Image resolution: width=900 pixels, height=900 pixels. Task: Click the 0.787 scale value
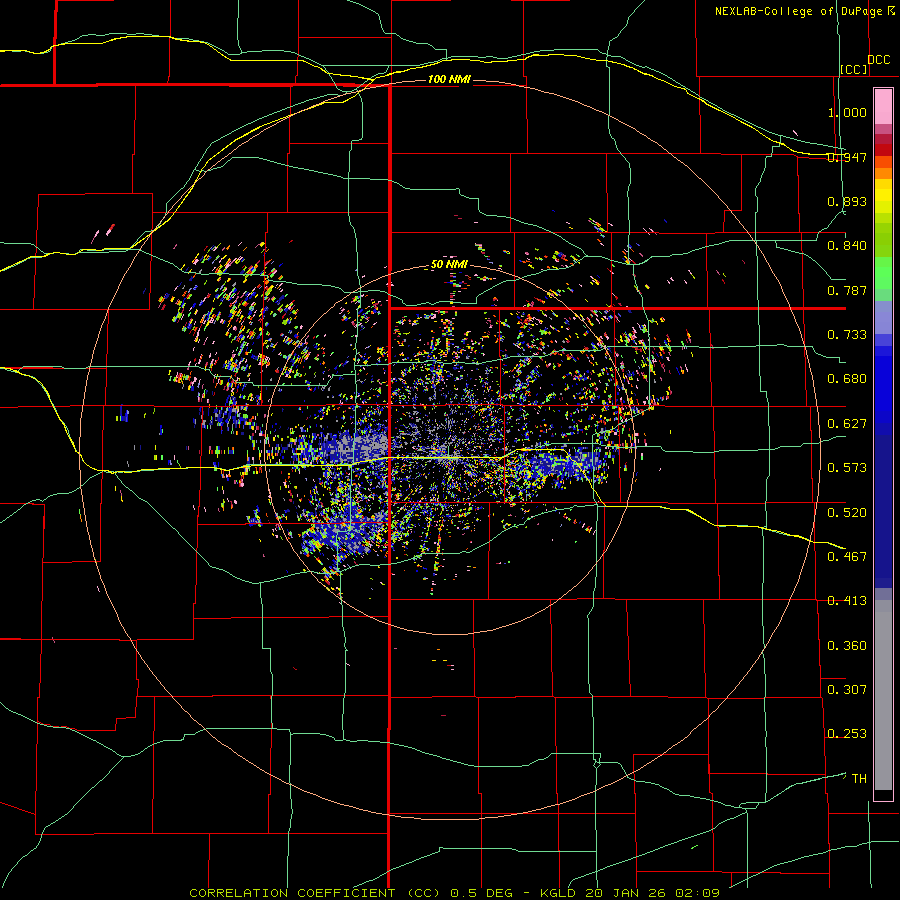[x=847, y=290]
